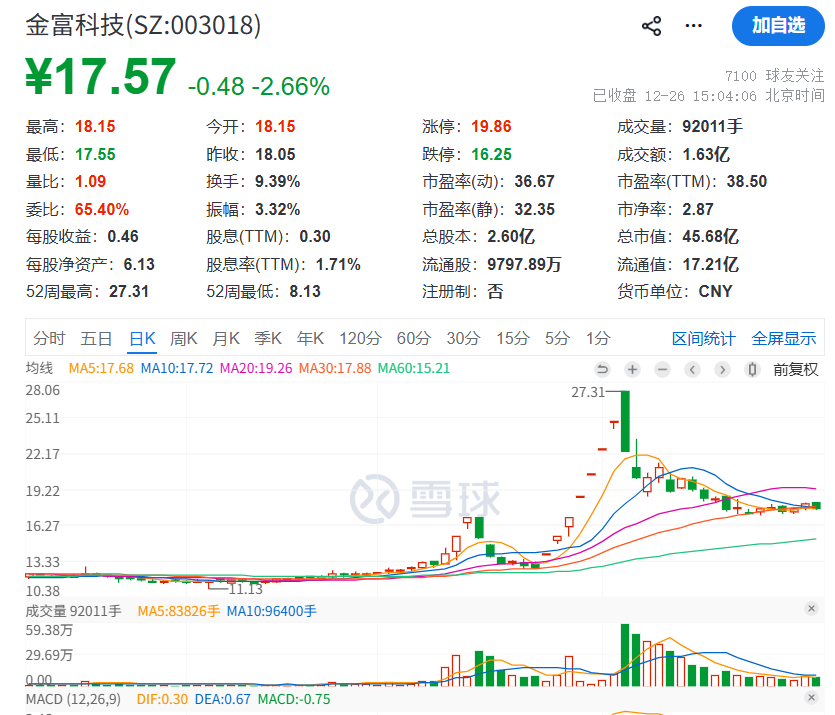Click the 52周最高 value 27.31
Screen dimensions: 835x715
pos(129,292)
